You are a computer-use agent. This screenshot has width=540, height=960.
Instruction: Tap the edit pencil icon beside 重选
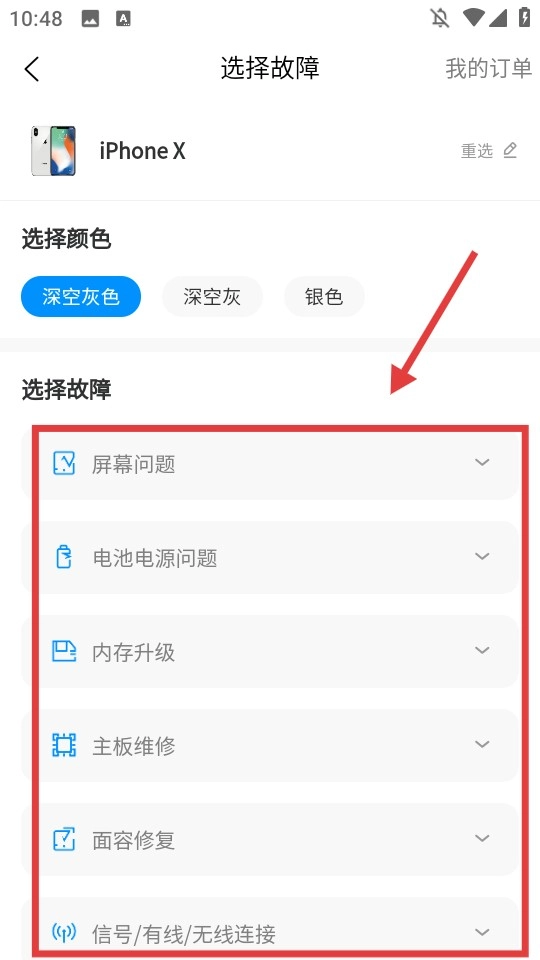pyautogui.click(x=510, y=150)
